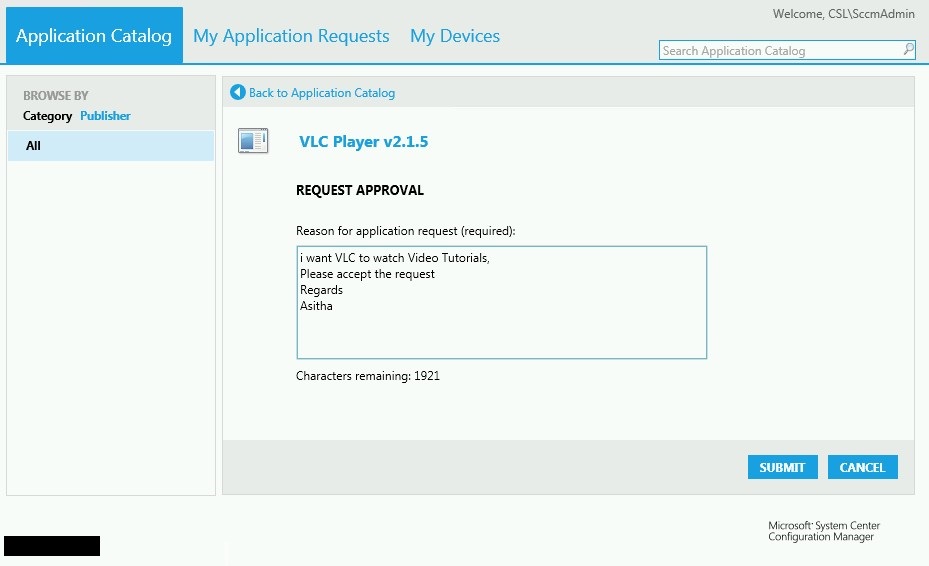Click the Characters remaining: 1921 text
Screen dimensions: 929x566
[x=368, y=376]
